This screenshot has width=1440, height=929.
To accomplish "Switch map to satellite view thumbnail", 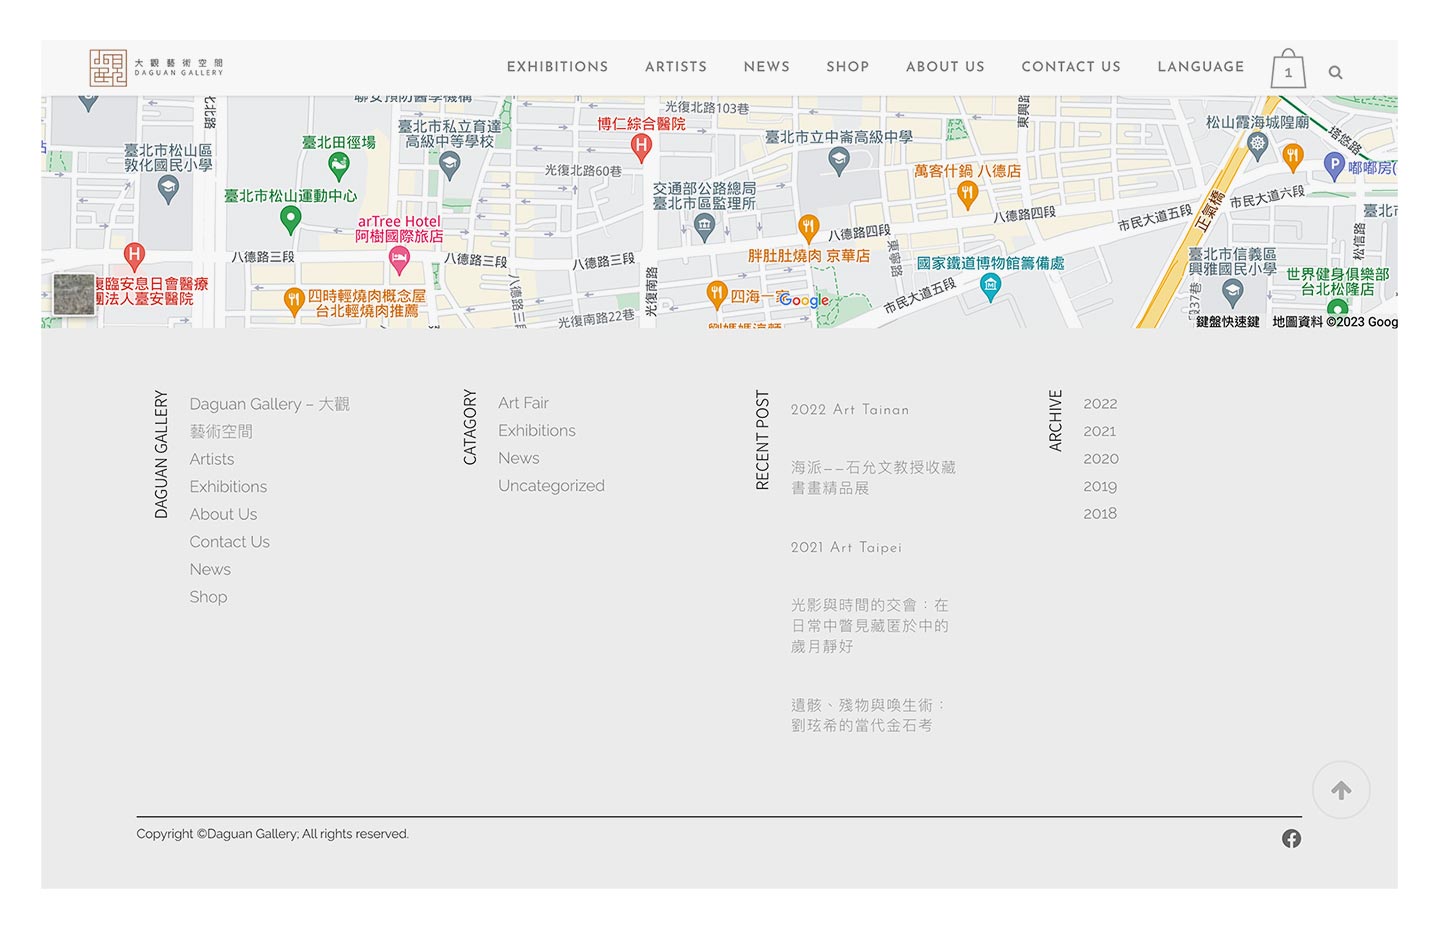I will click(74, 294).
